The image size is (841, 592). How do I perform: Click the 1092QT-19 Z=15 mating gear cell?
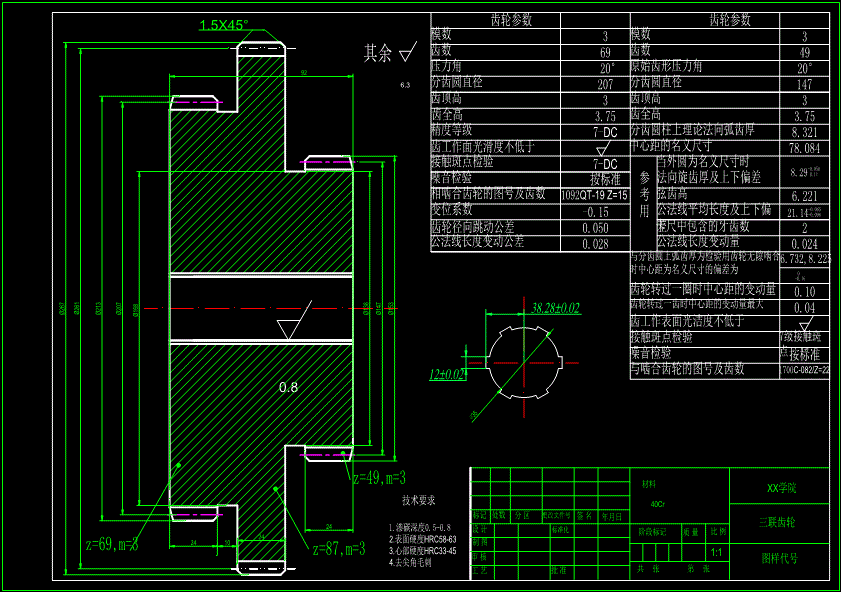click(x=595, y=196)
